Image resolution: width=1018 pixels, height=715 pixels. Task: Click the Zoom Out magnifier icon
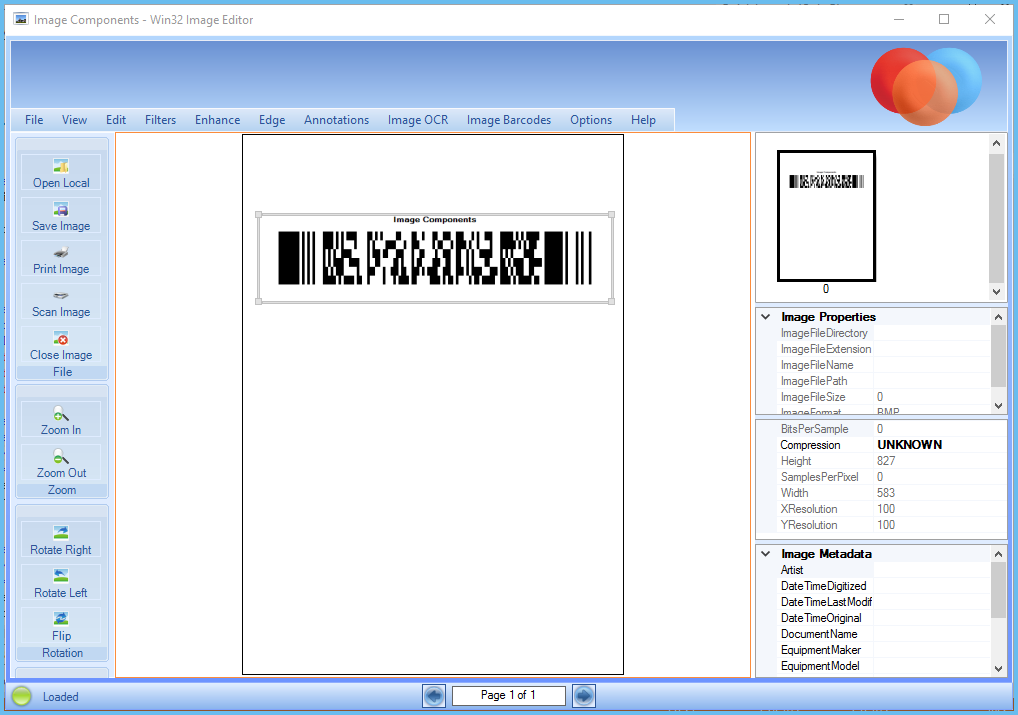(61, 457)
